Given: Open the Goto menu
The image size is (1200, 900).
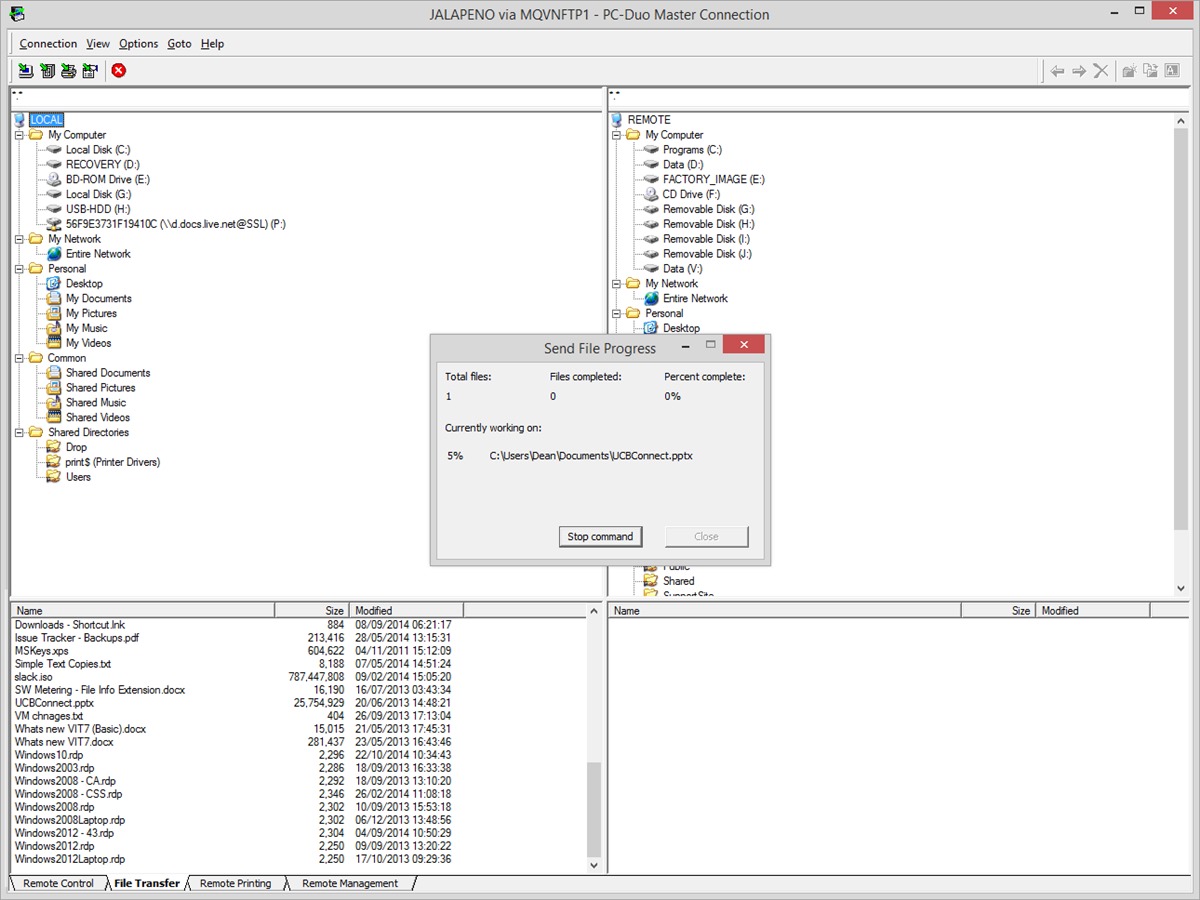Looking at the screenshot, I should 179,44.
